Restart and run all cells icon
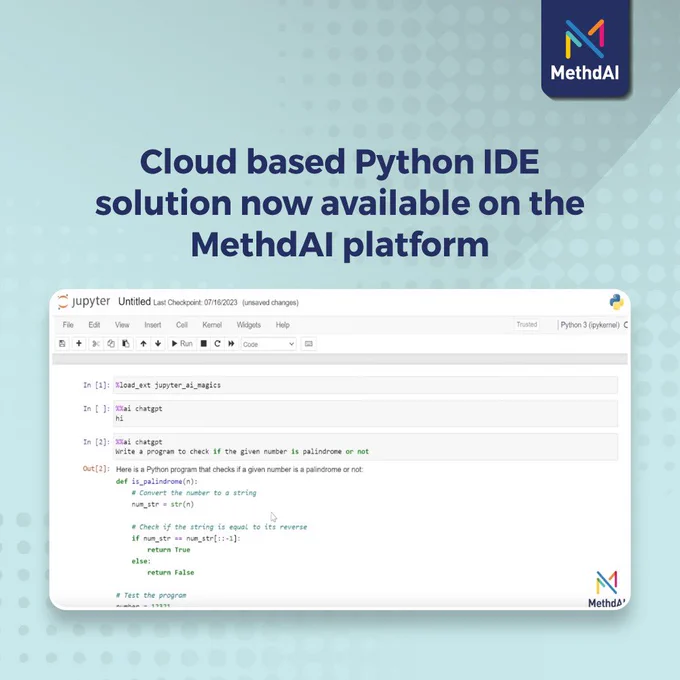 231,343
